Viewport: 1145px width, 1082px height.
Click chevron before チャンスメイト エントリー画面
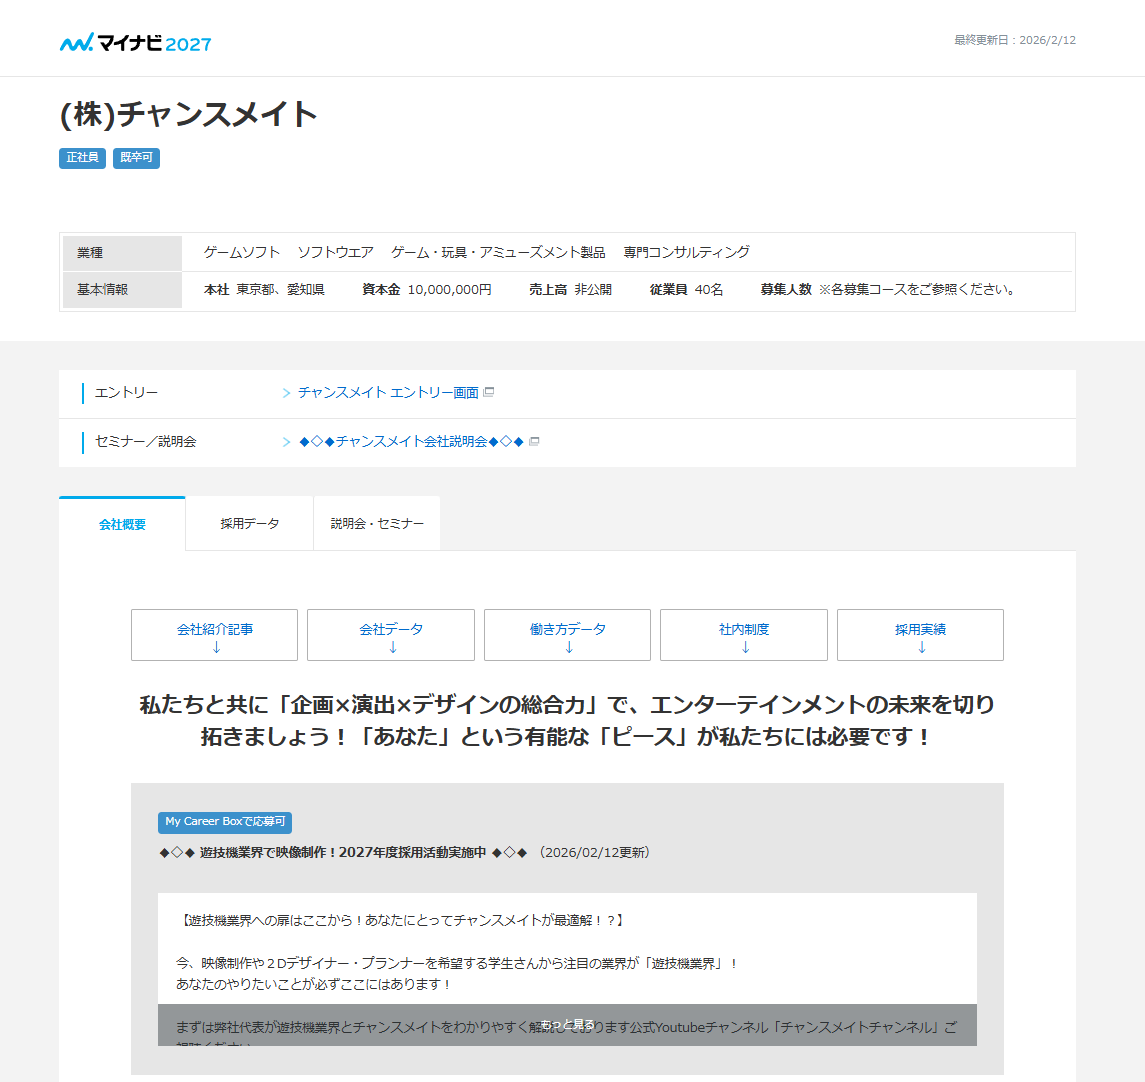point(286,393)
